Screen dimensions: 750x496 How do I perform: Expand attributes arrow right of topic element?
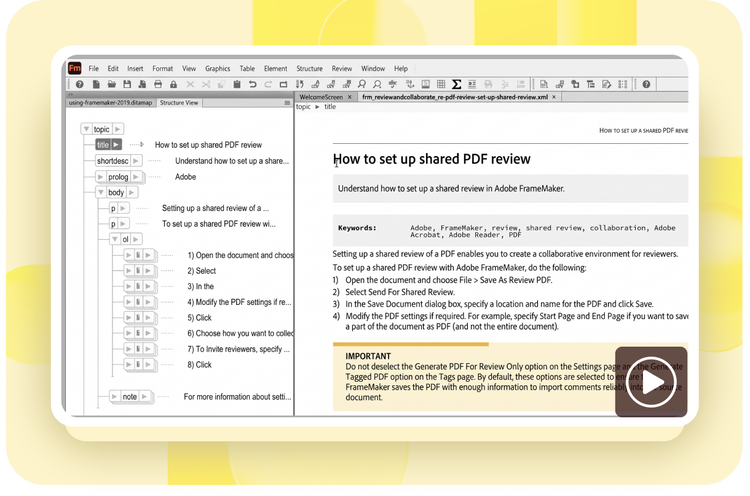(118, 129)
